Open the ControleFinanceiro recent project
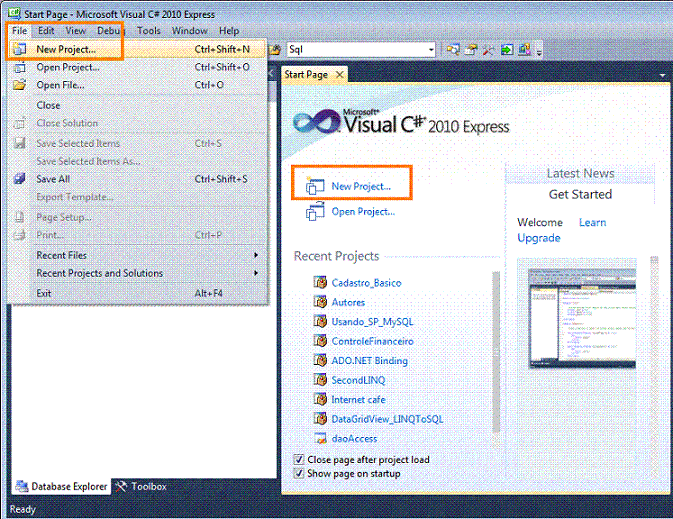Viewport: 673px width, 519px height. click(x=373, y=341)
